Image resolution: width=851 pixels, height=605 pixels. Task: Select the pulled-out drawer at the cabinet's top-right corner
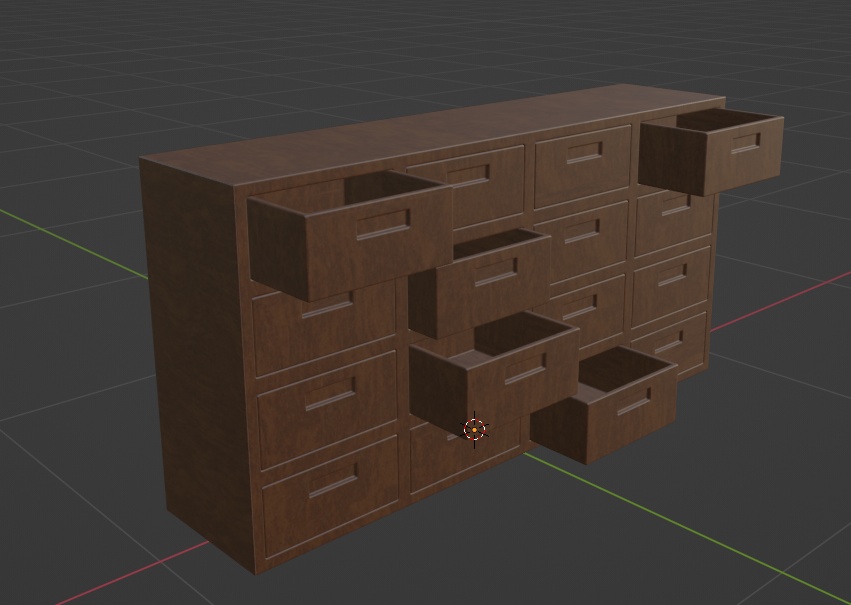click(711, 150)
